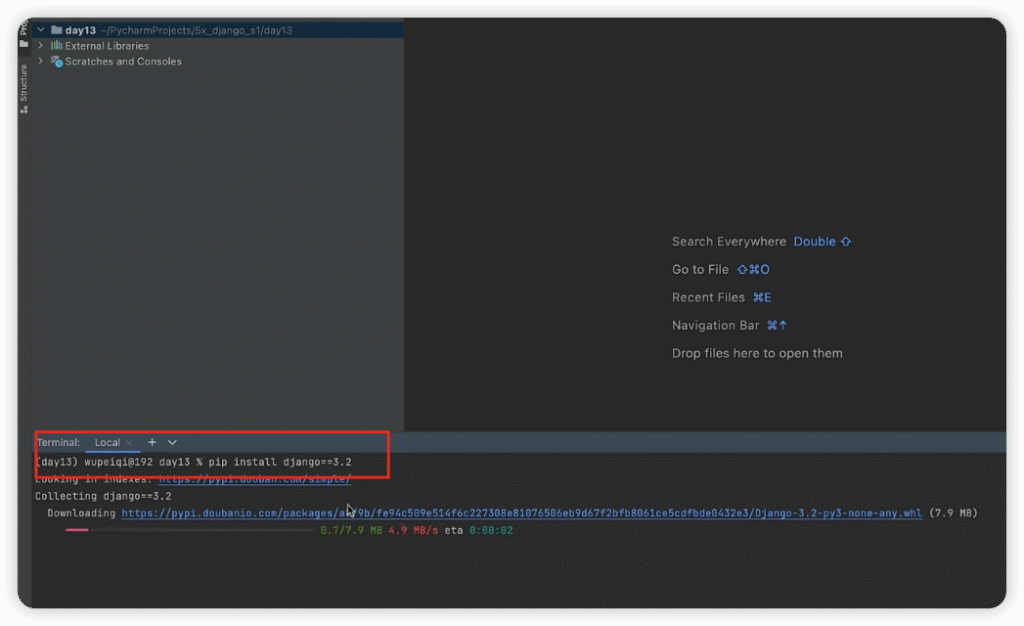Collapse the day13 project root
Screen dimensions: 1024x626
click(x=41, y=30)
